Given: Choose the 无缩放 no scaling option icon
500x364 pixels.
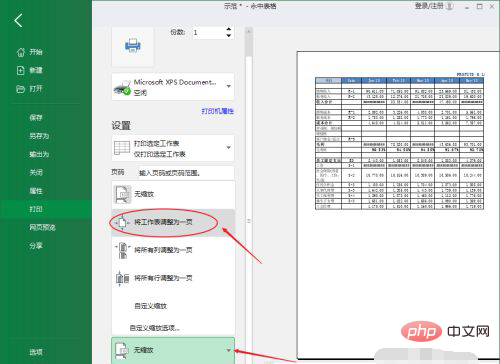Looking at the screenshot, I should click(x=122, y=194).
